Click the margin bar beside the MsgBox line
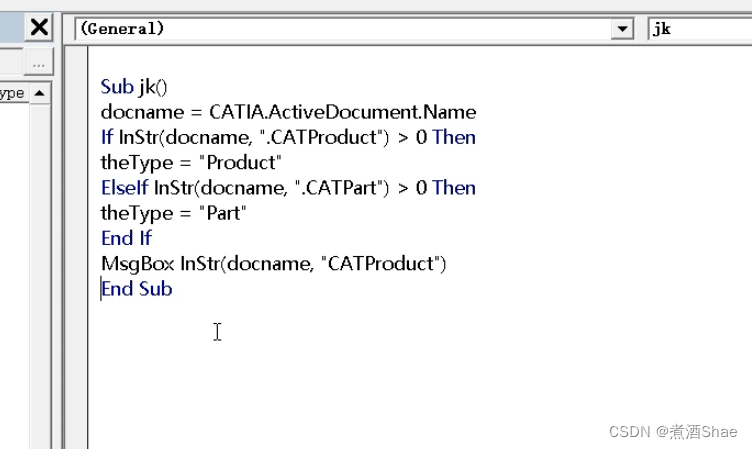 point(76,263)
